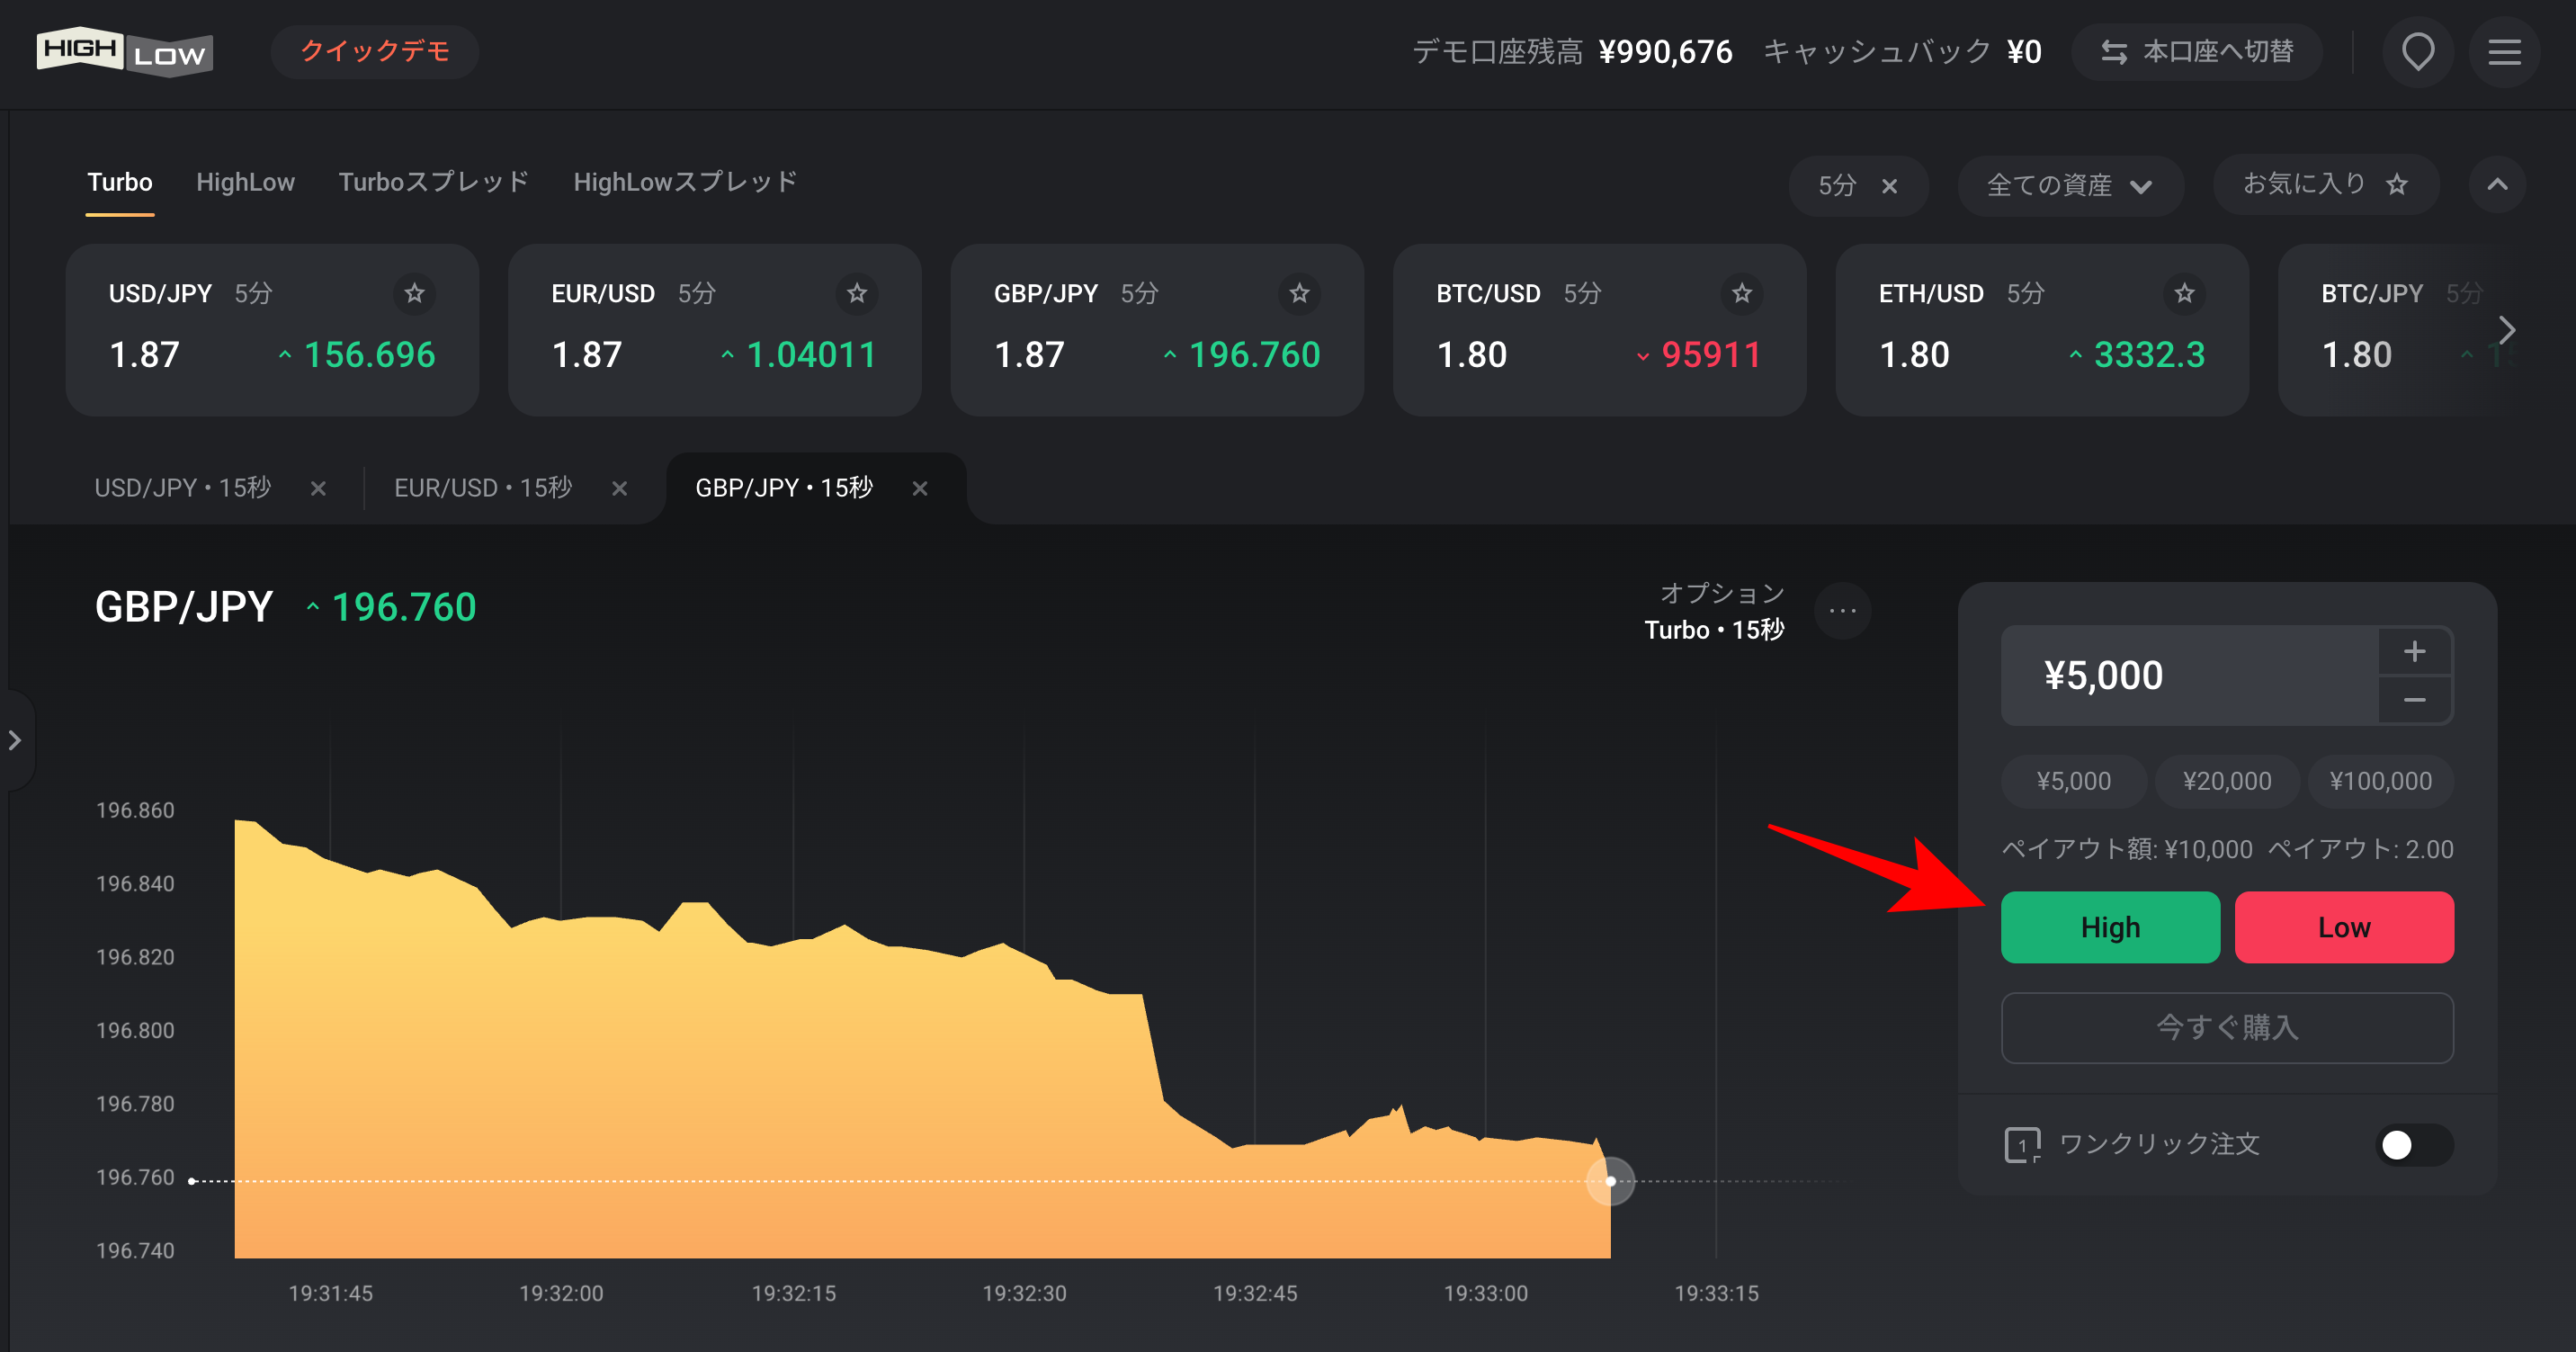Click the GBP/JPY 196.760 chart heading price
The width and height of the screenshot is (2576, 1352).
click(403, 607)
